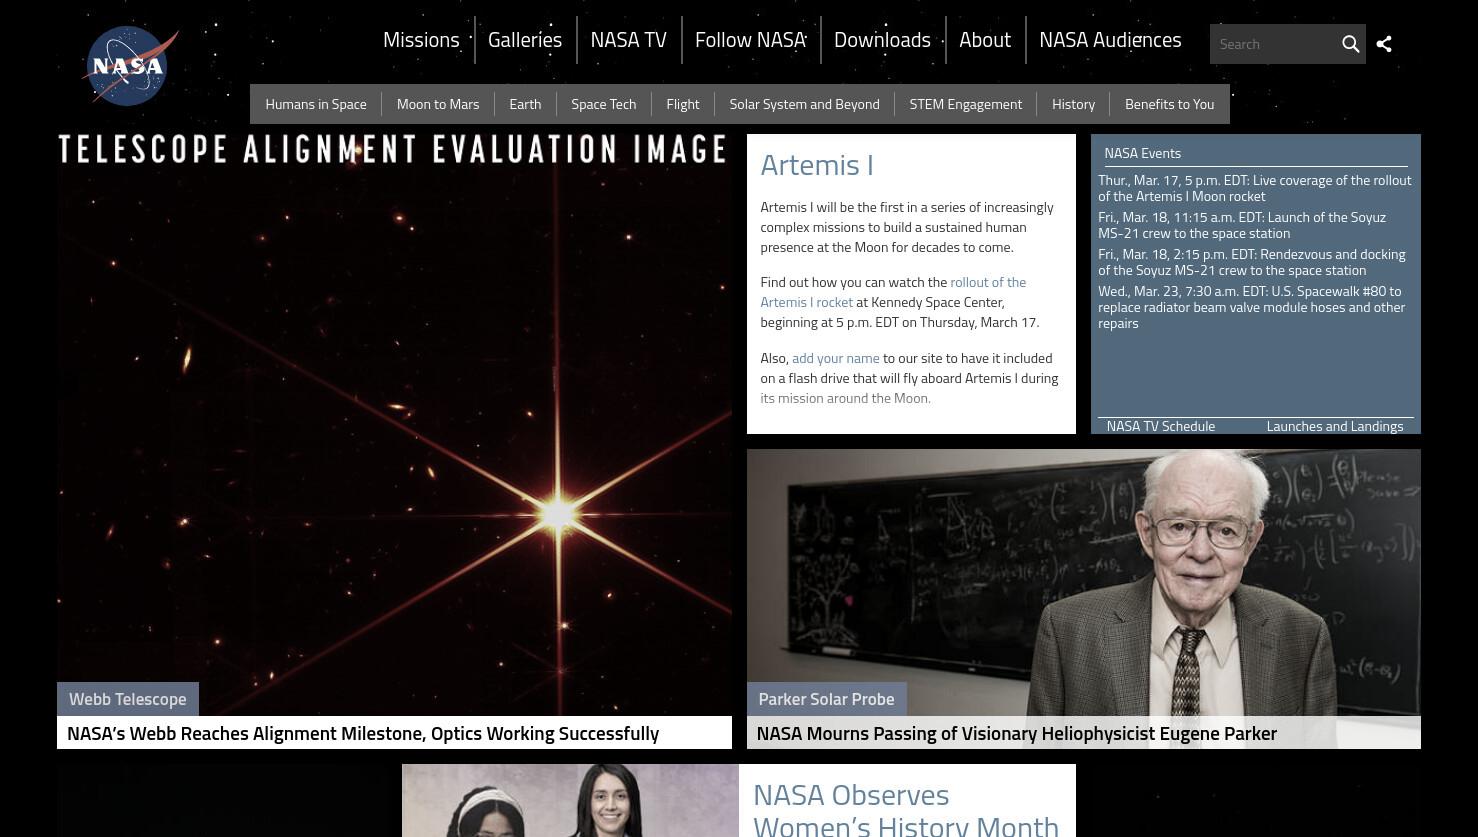Viewport: 1478px width, 837px height.
Task: Open the Women's History Month photo
Action: [x=570, y=801]
